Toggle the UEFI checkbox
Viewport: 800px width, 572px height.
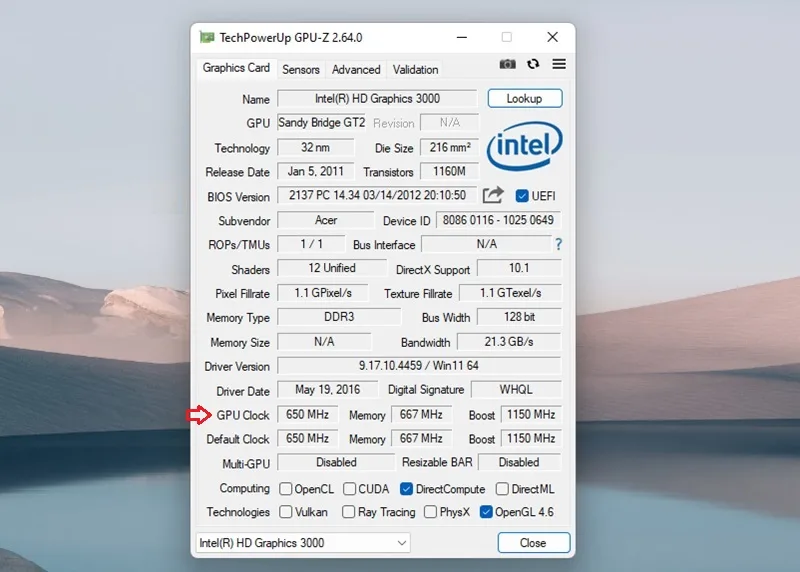click(521, 196)
